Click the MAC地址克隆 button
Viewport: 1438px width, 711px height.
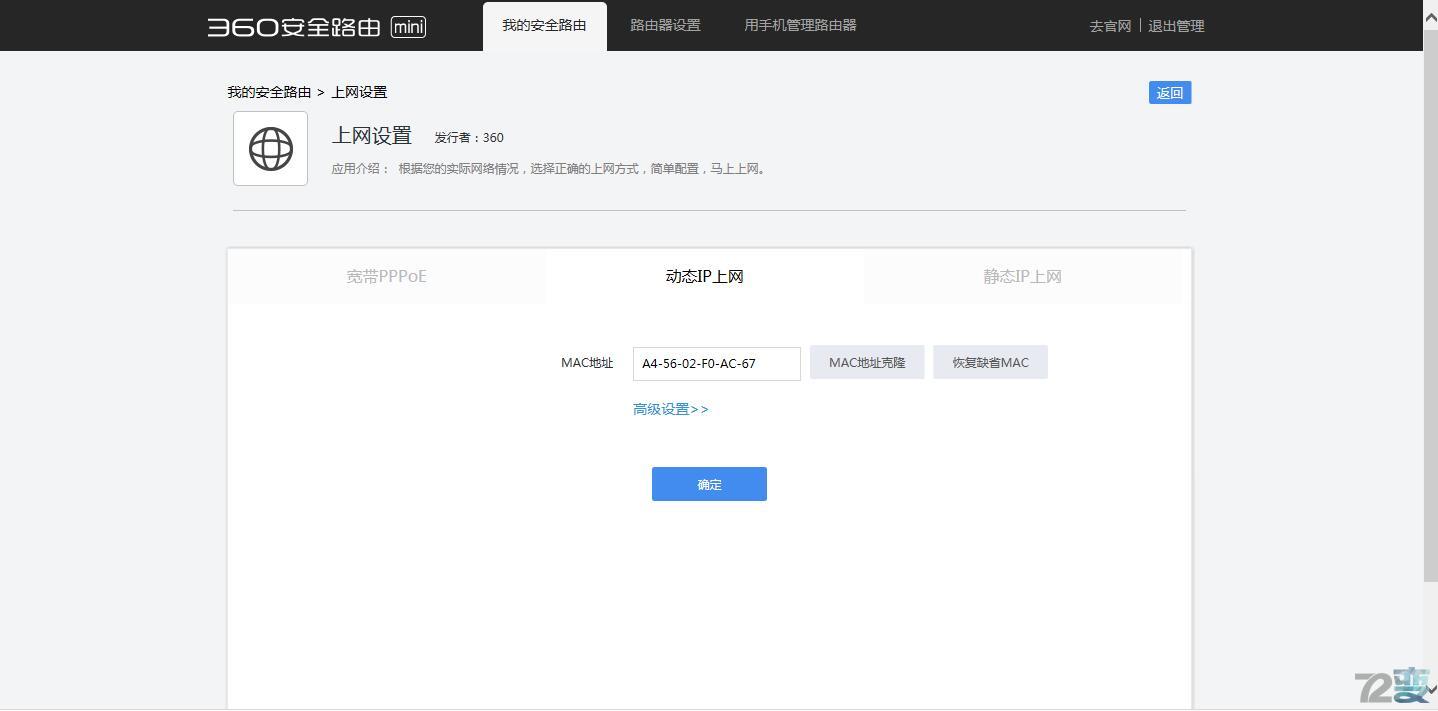click(866, 362)
